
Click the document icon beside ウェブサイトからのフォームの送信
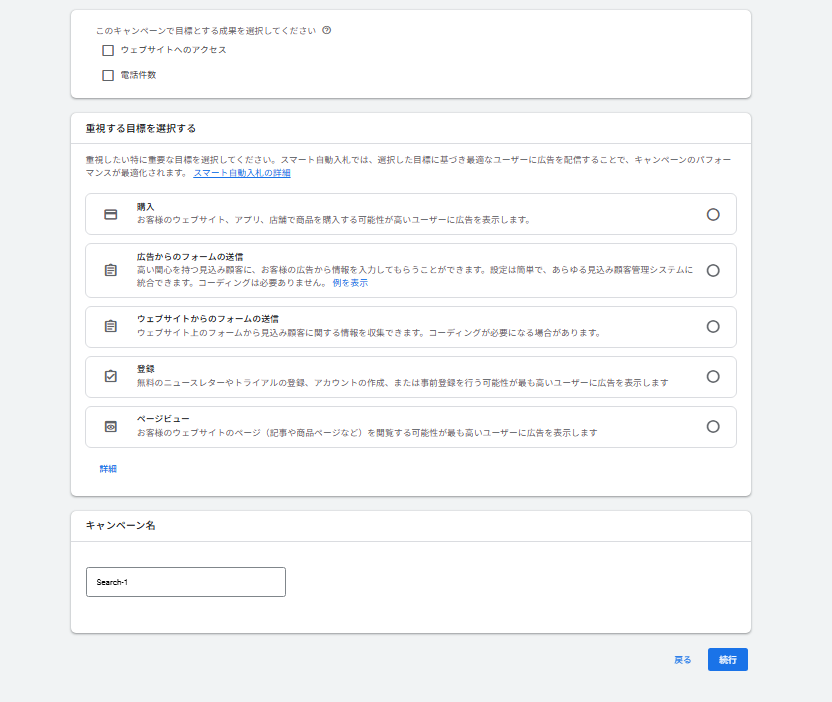coord(110,325)
